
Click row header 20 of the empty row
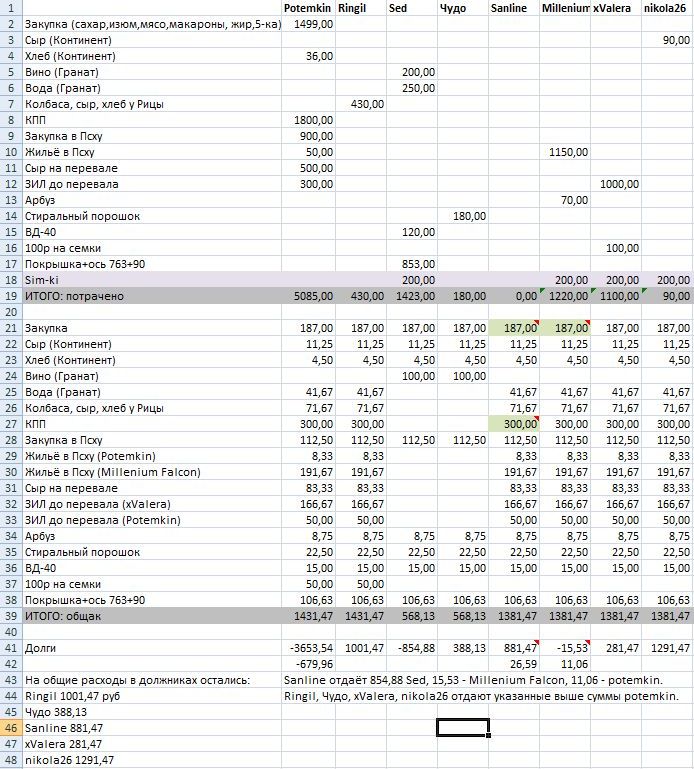coord(11,312)
